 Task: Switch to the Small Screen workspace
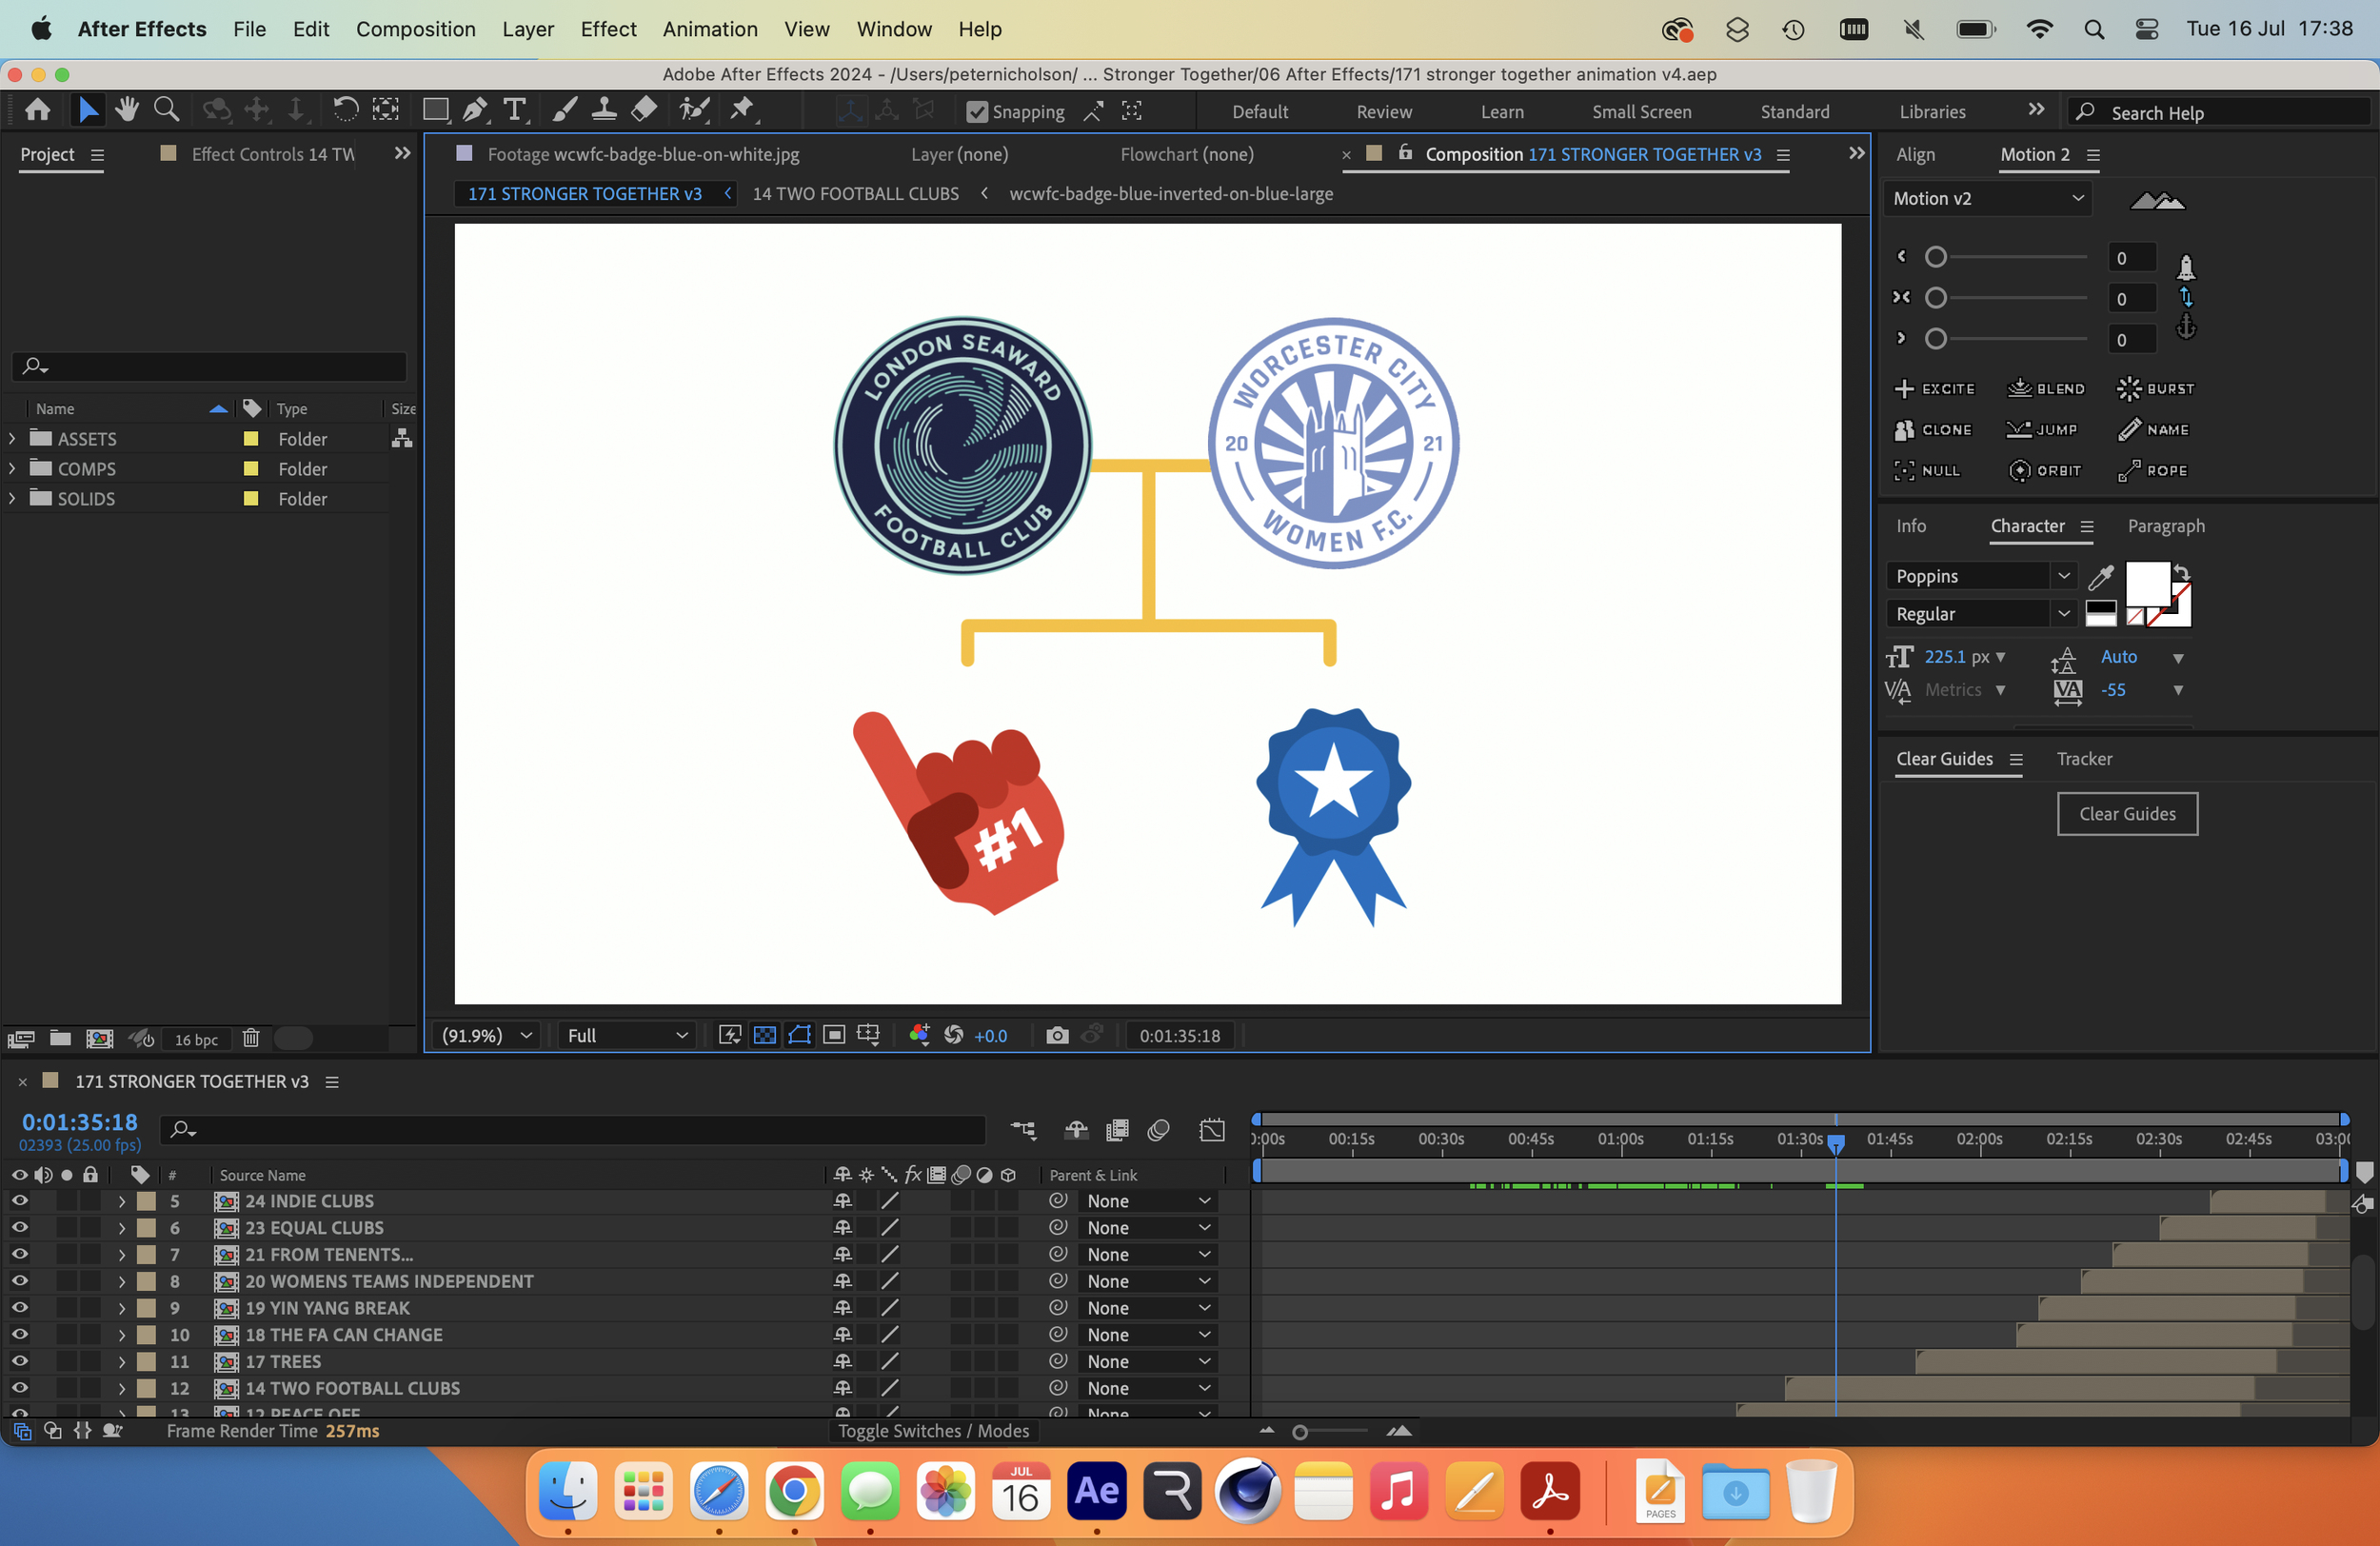pyautogui.click(x=1641, y=112)
